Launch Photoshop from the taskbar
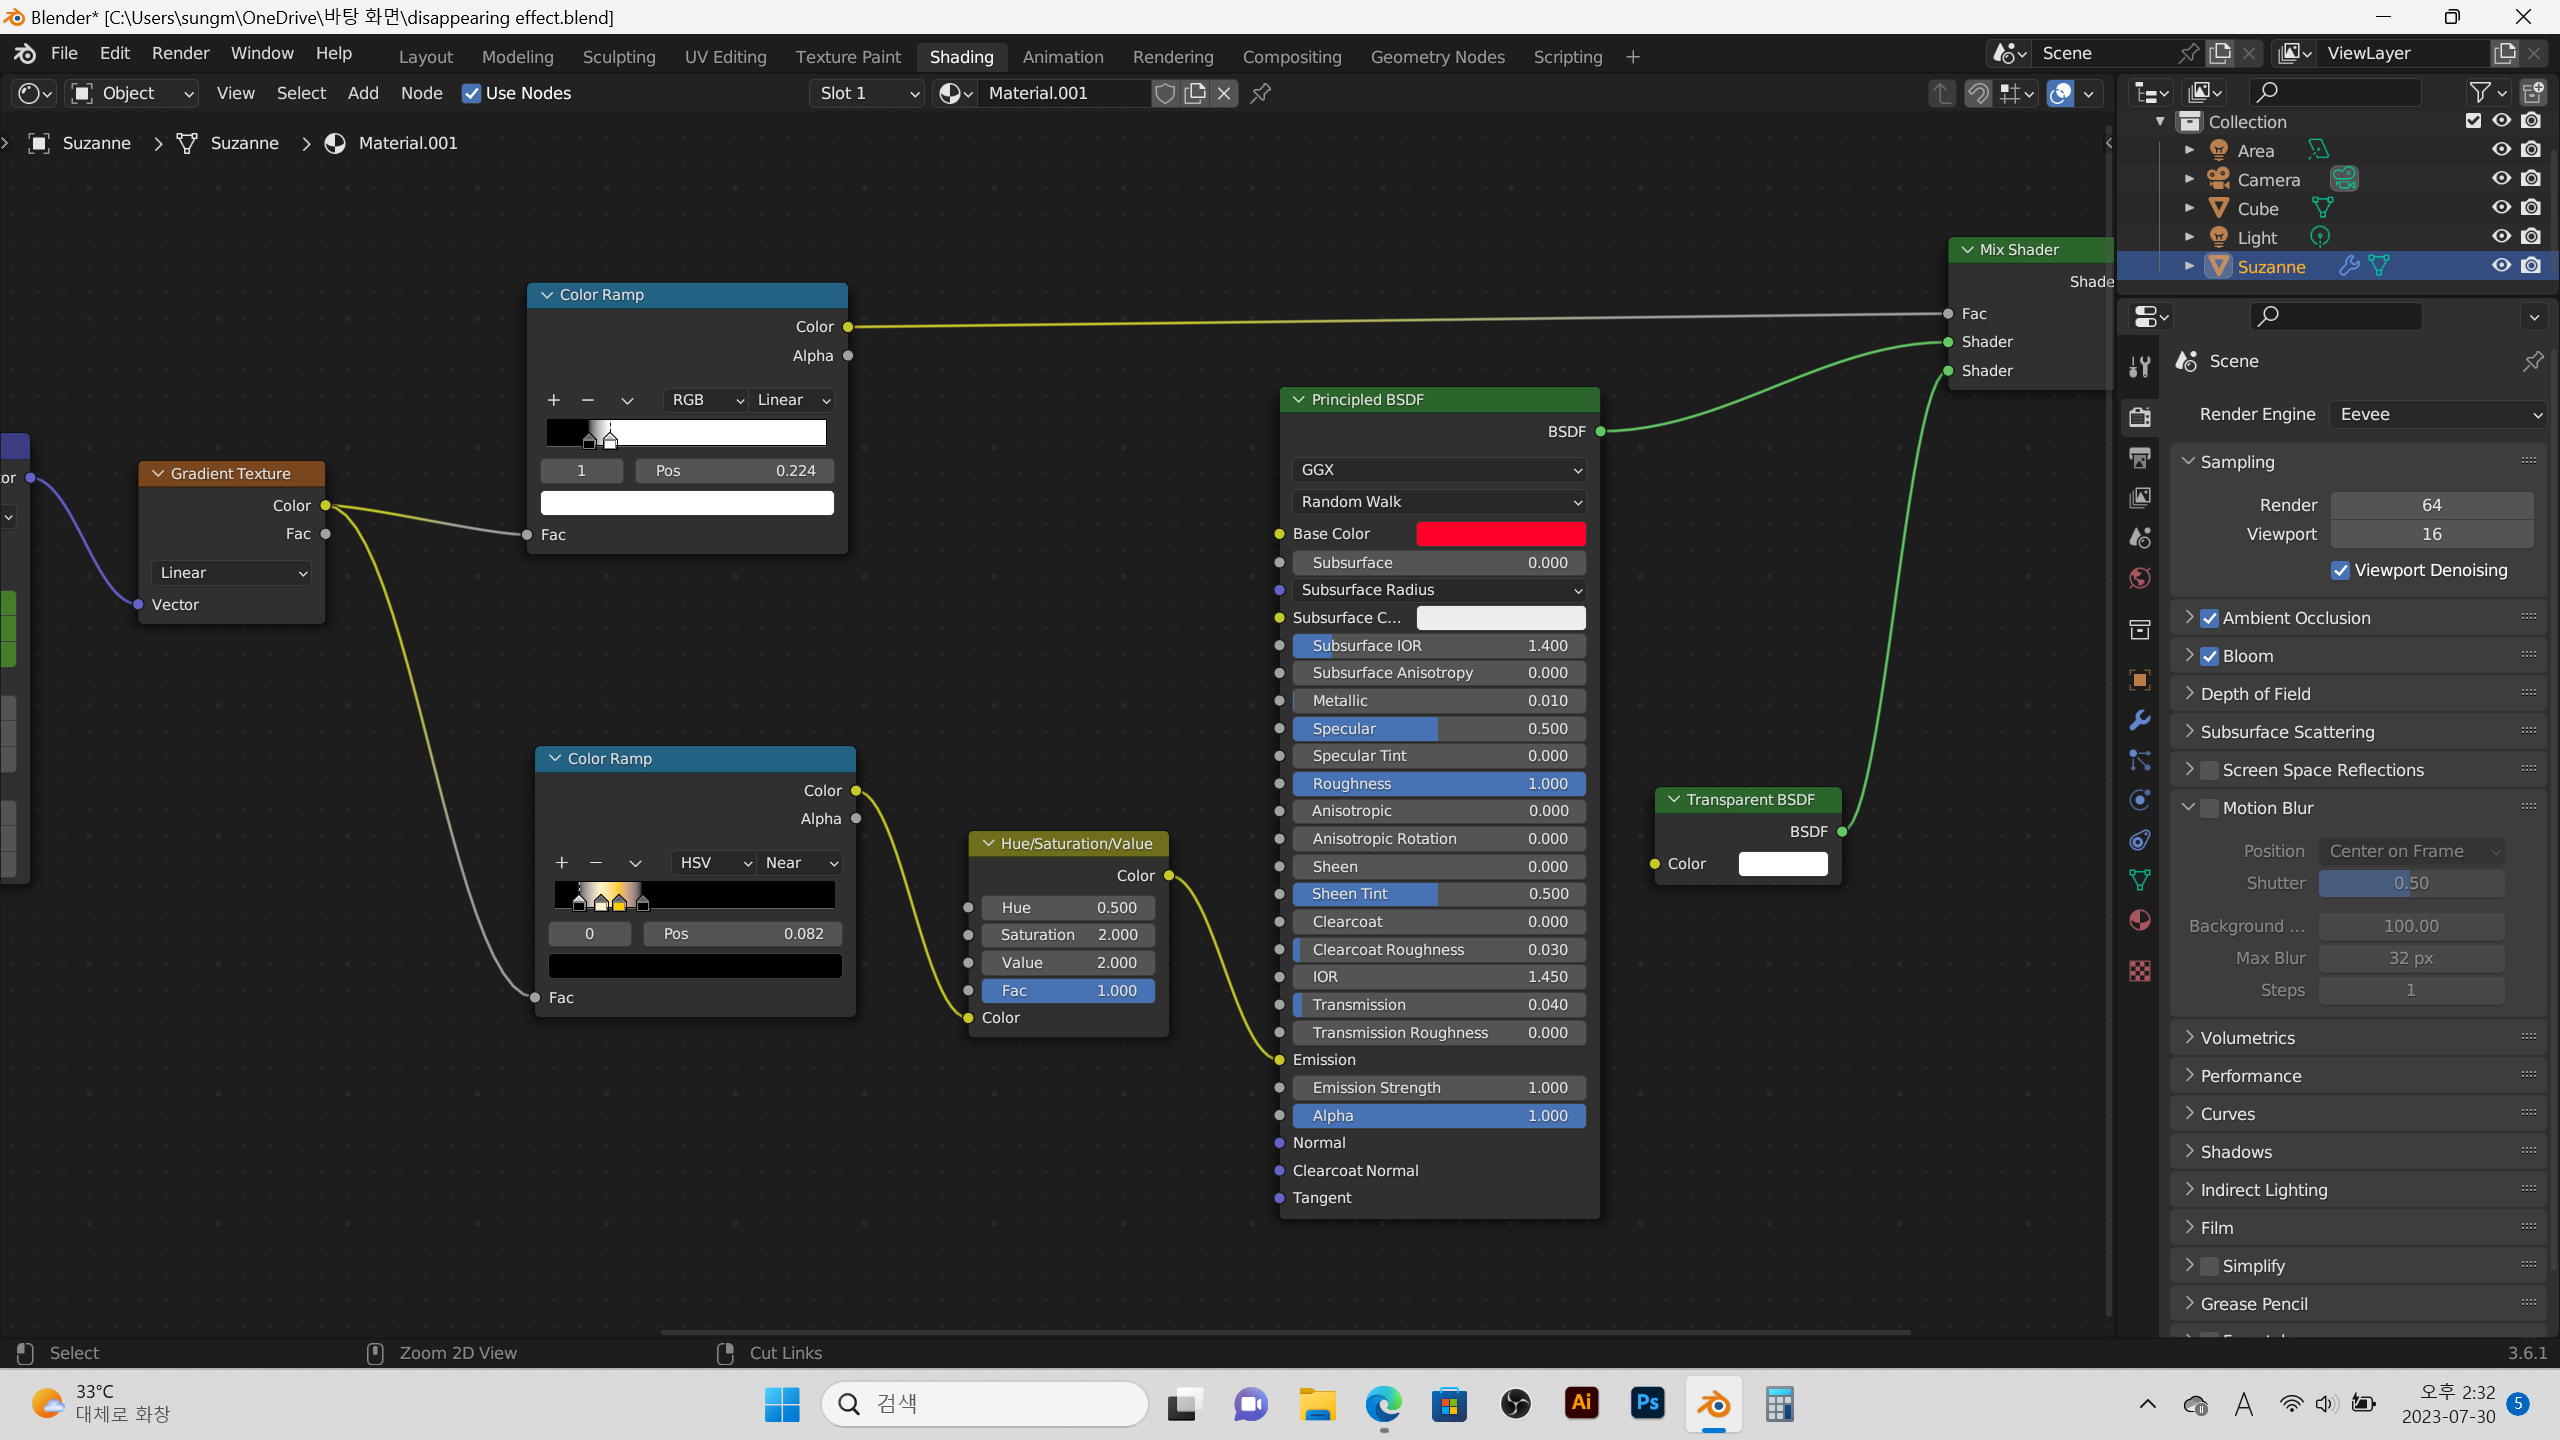2560x1440 pixels. point(1647,1404)
